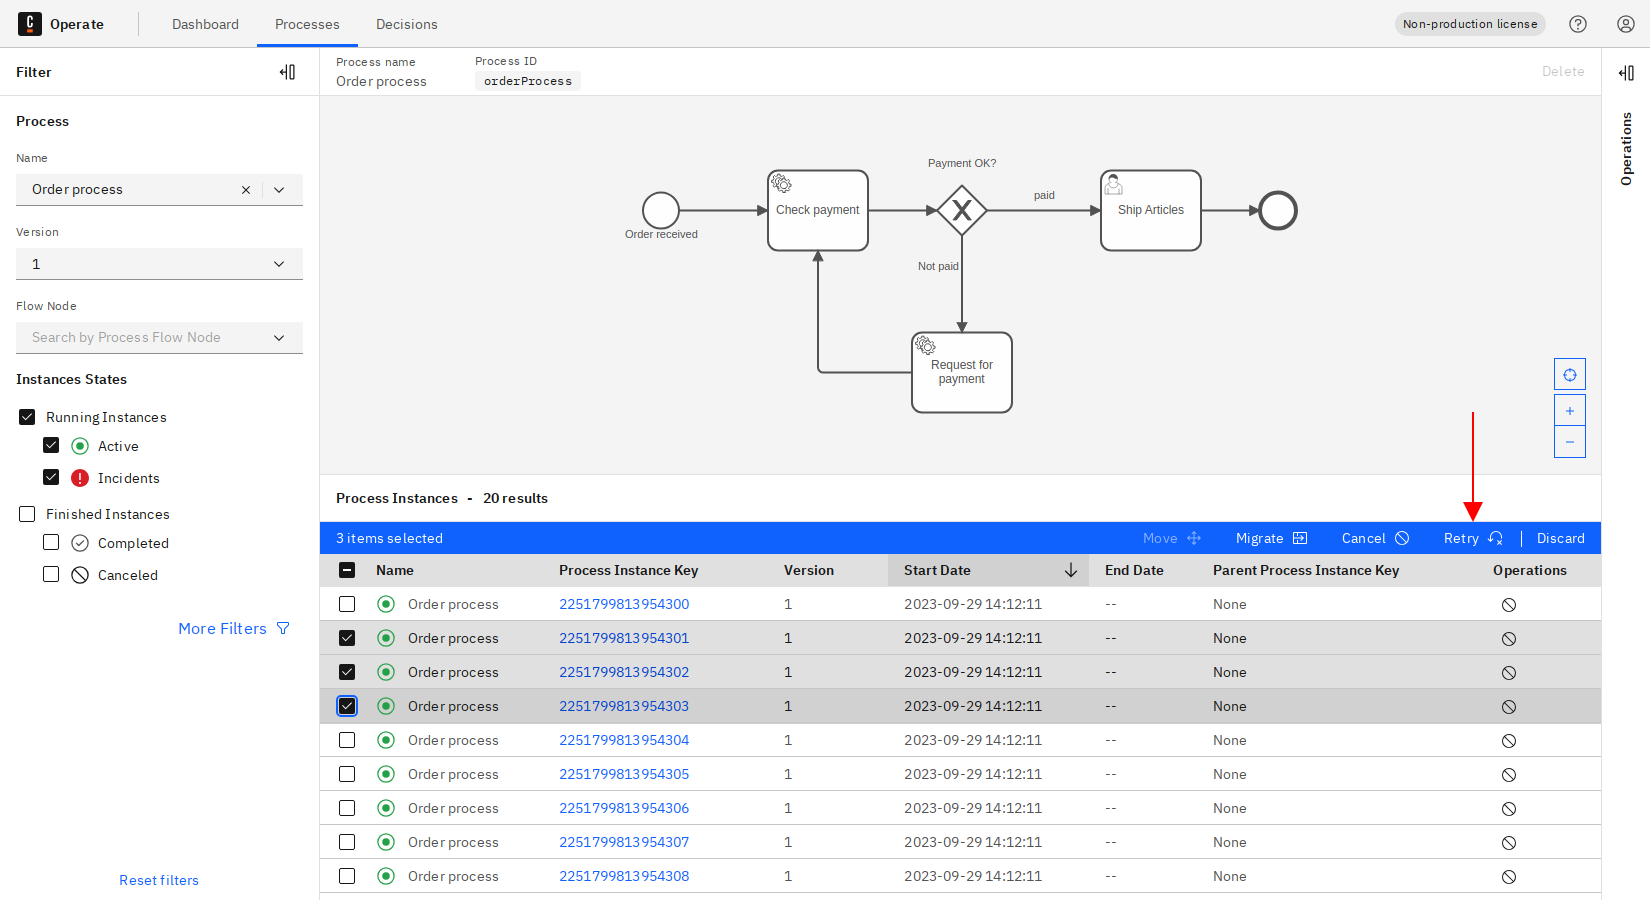
Task: Go to the Decisions tab
Action: [406, 24]
